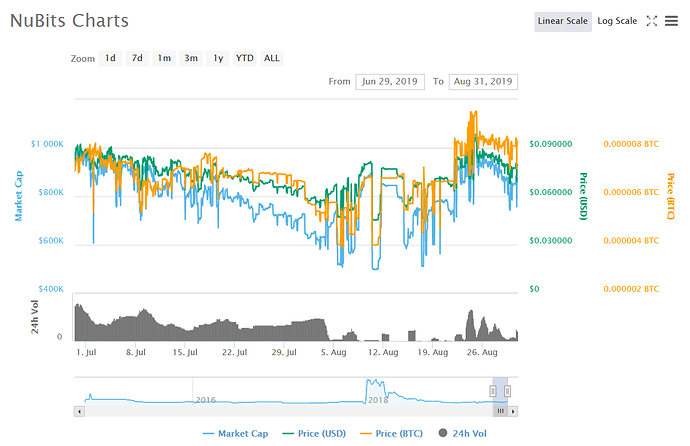Click the navigator scroll left arrow
This screenshot has width=690, height=446.
(x=79, y=412)
